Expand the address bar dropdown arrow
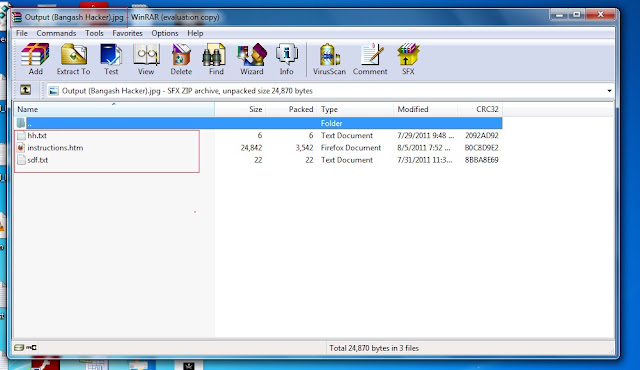Screen dimensions: 640x370 (x=609, y=91)
